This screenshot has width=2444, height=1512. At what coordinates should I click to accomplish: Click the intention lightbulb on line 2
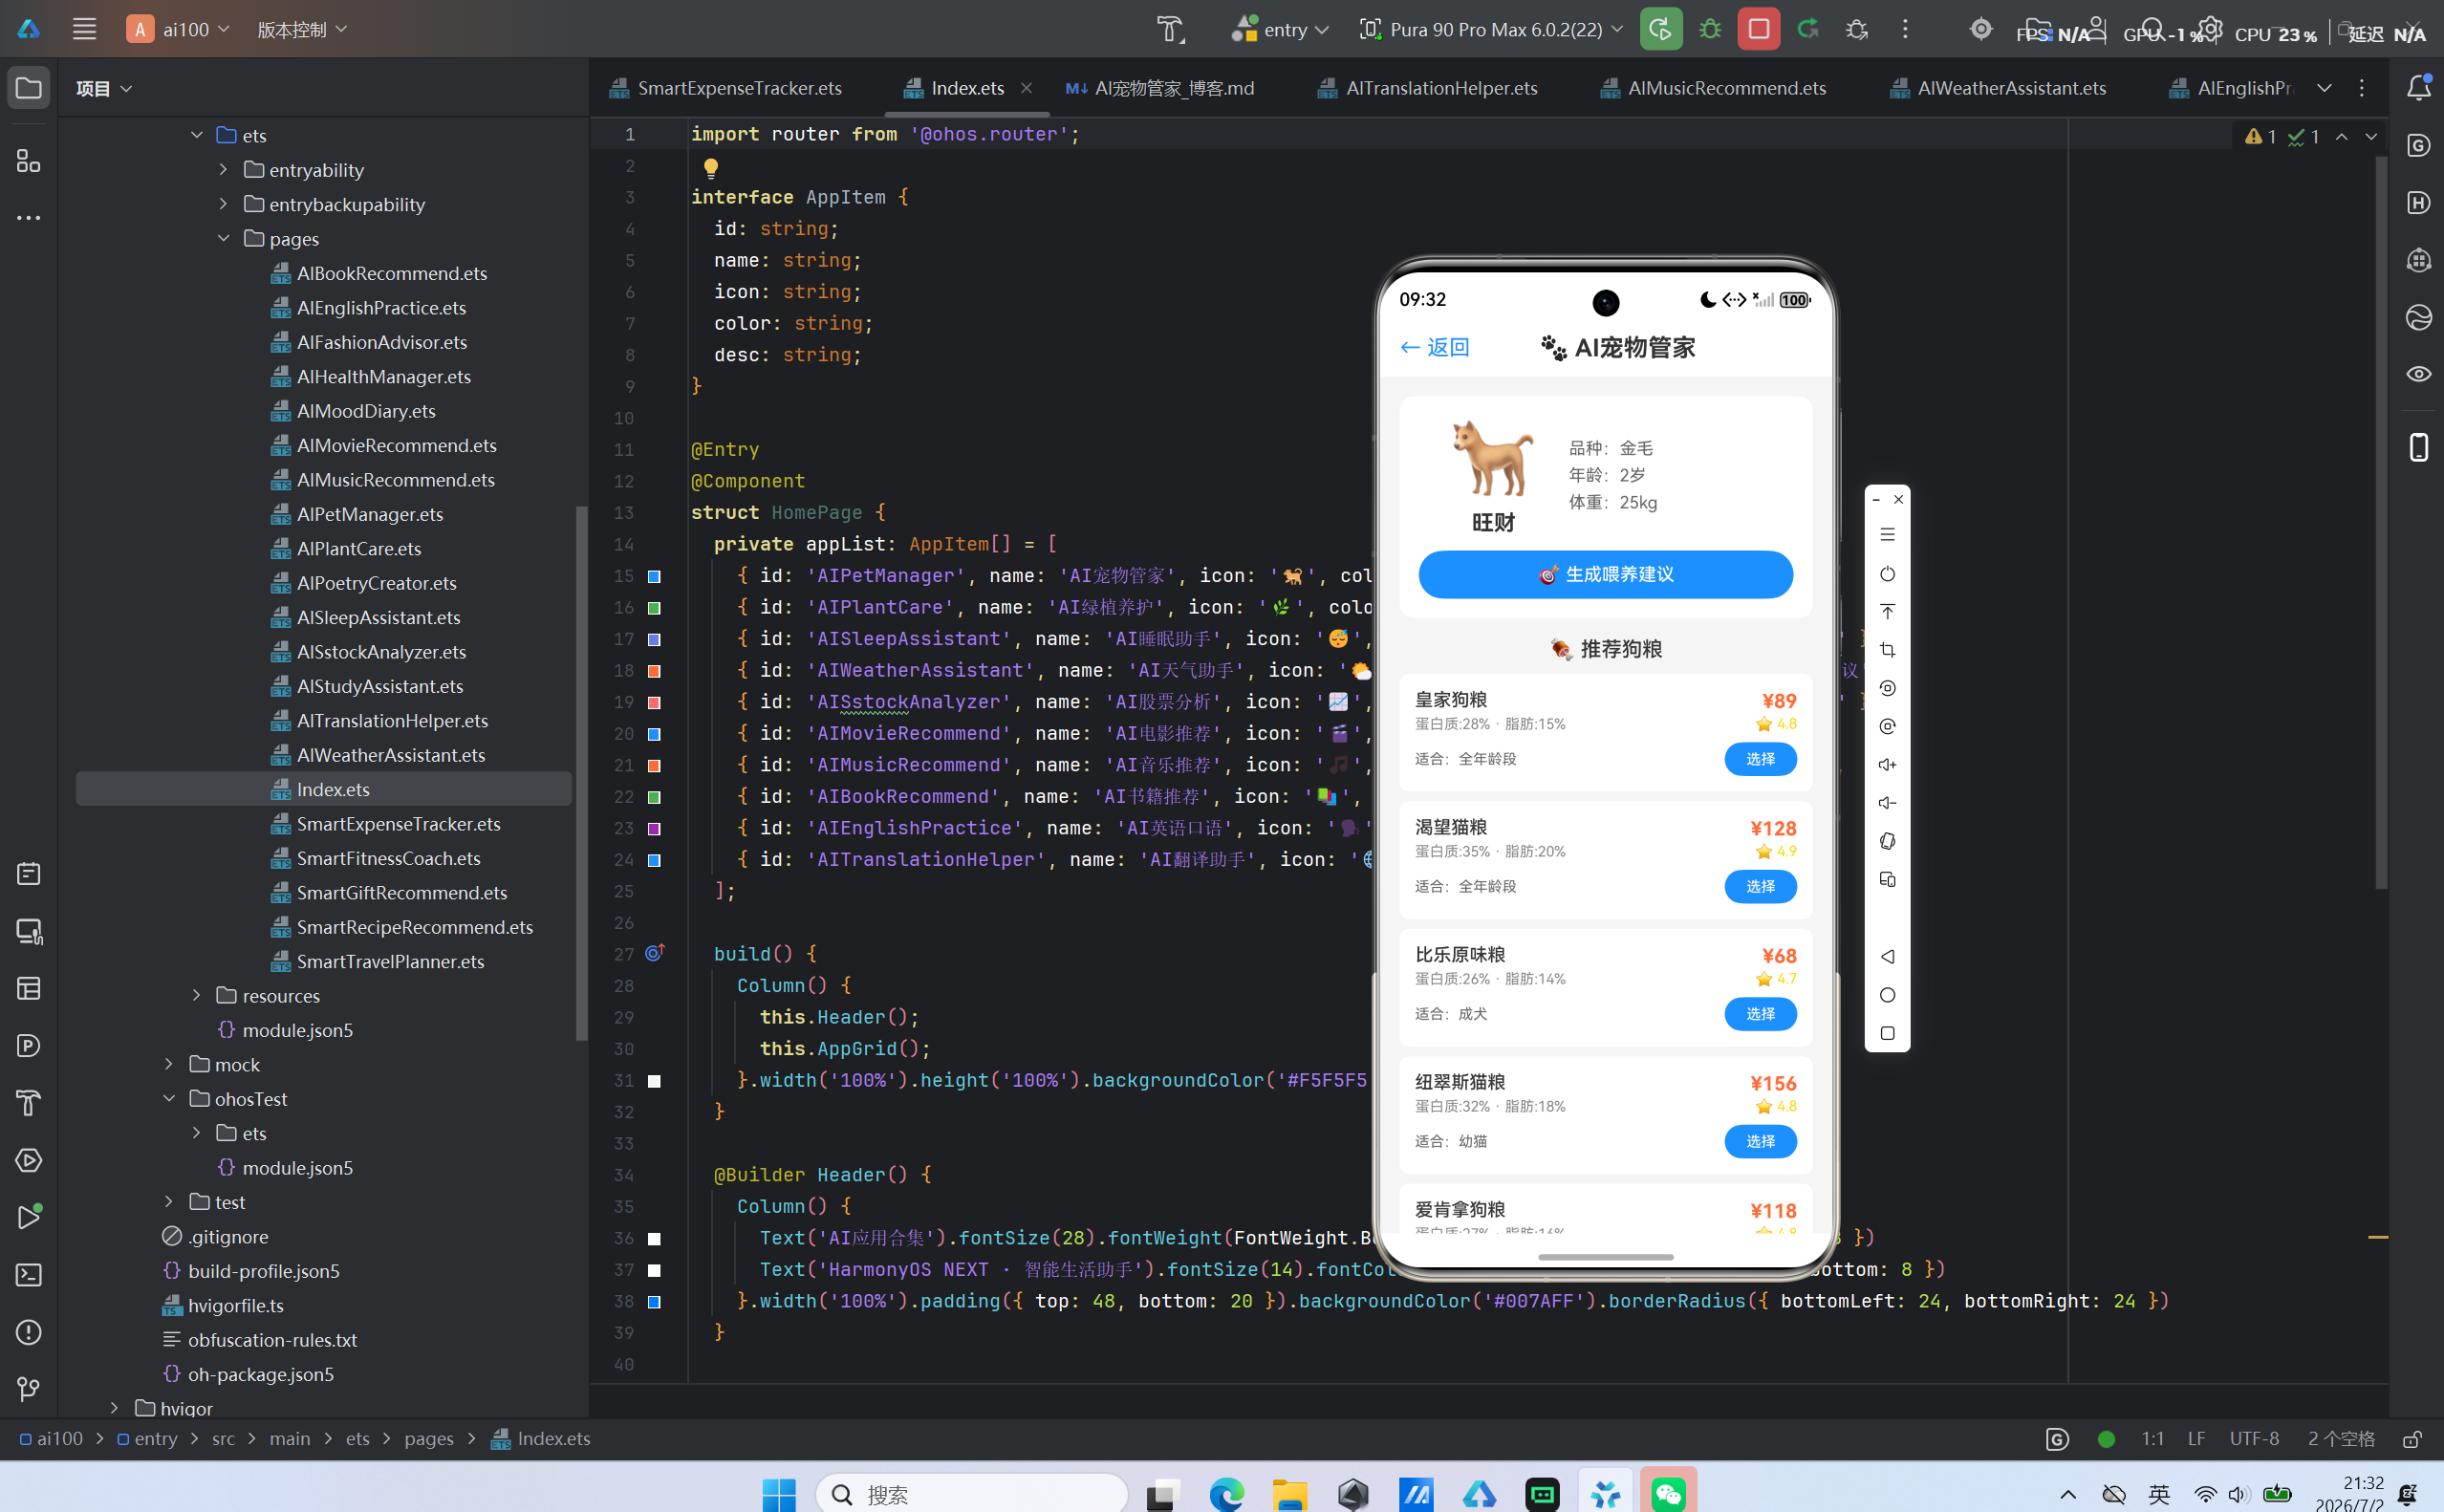point(711,167)
